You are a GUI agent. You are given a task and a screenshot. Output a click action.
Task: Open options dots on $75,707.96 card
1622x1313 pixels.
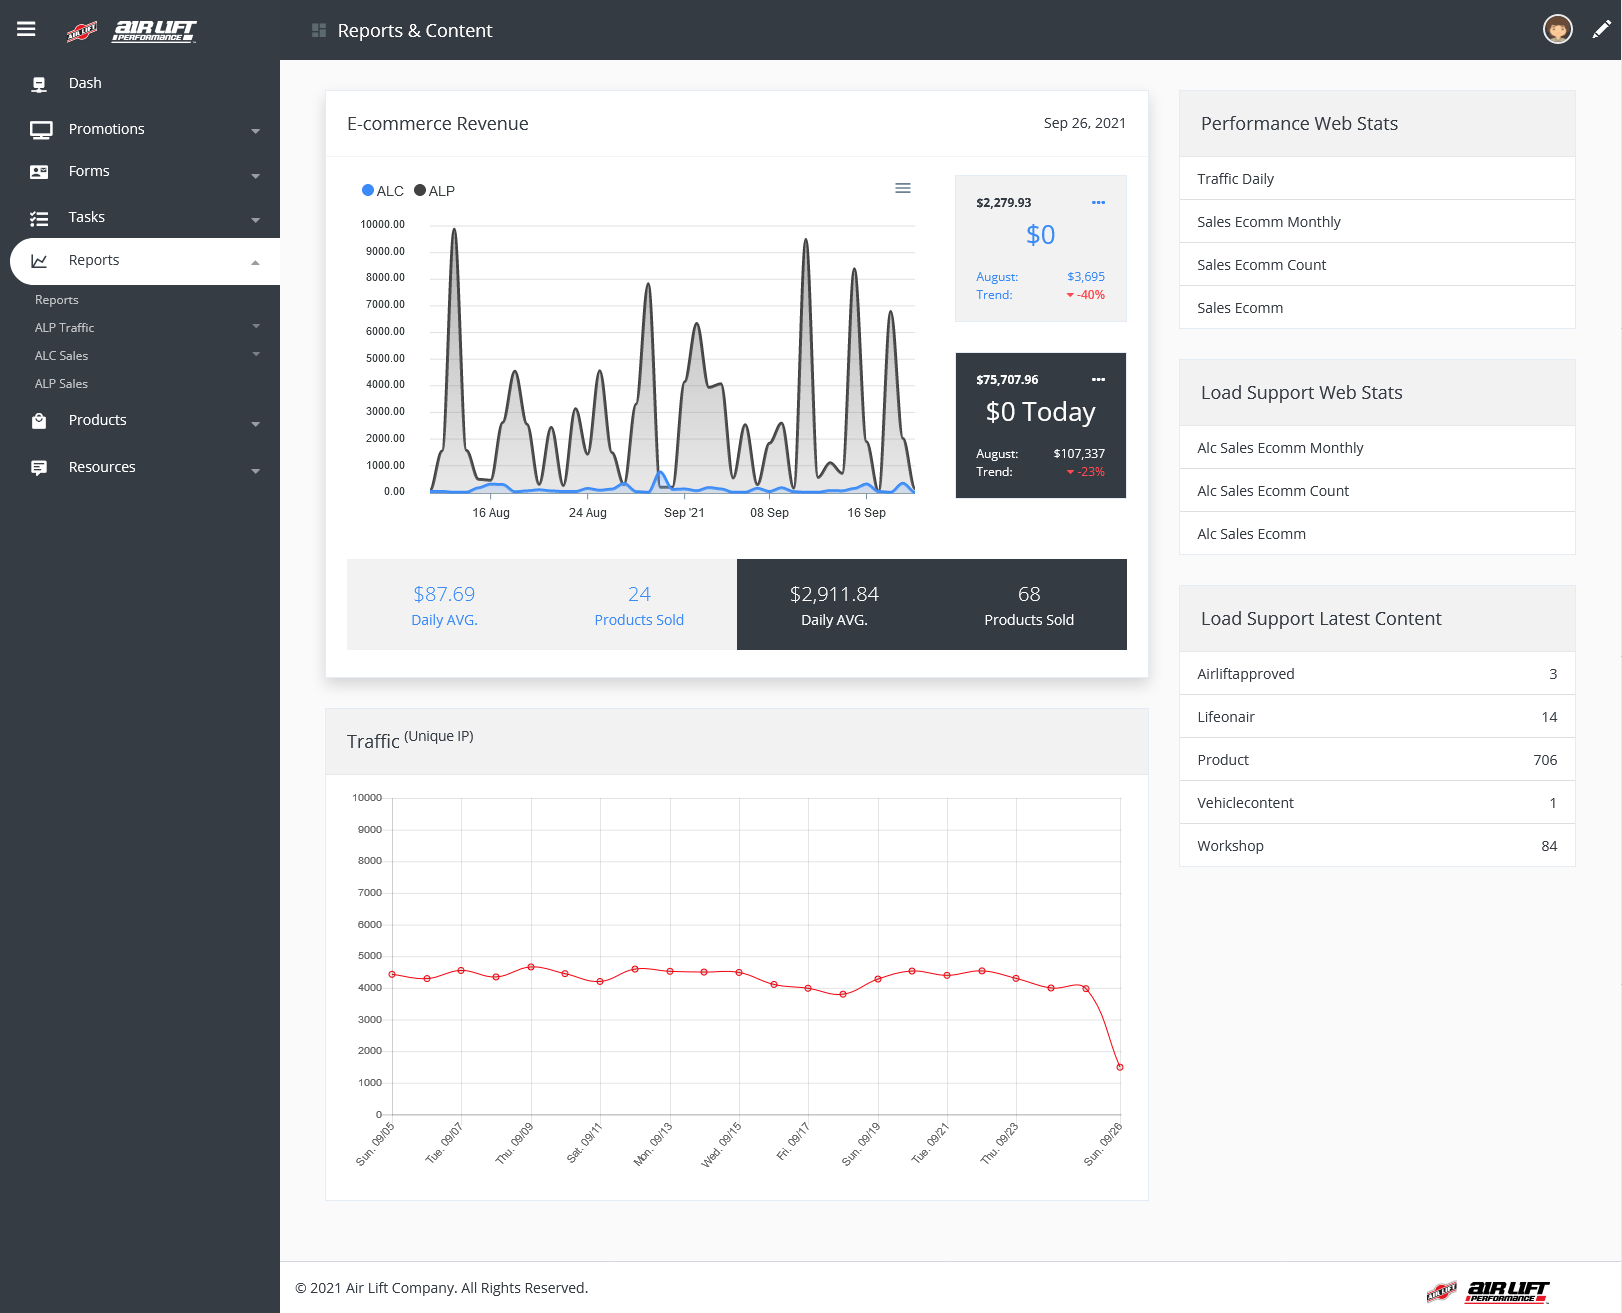point(1098,379)
